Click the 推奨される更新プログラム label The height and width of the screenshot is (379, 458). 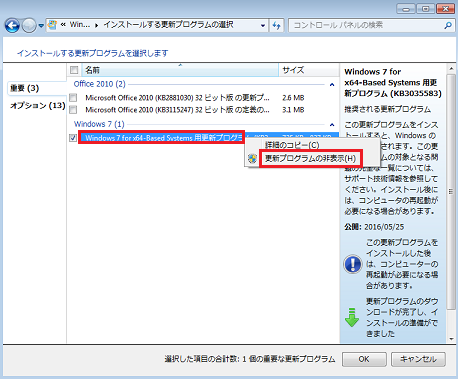pyautogui.click(x=387, y=109)
